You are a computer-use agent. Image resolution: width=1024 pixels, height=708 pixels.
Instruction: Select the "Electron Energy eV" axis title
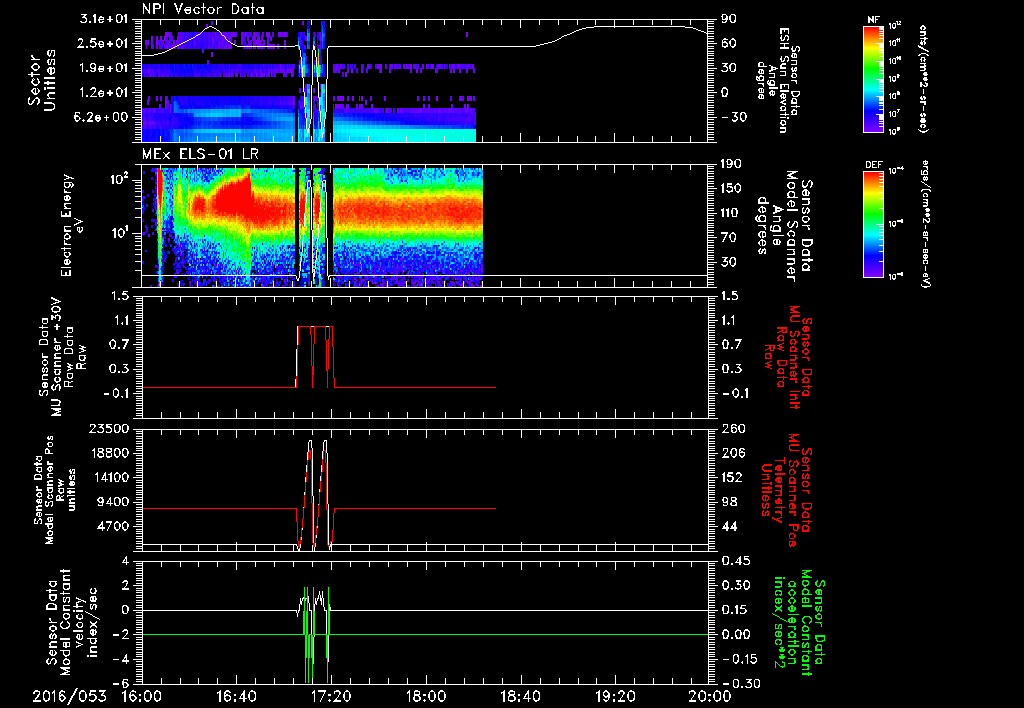(x=73, y=225)
